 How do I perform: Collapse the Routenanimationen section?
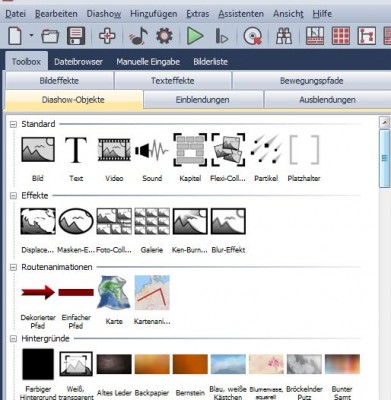pos(13,267)
